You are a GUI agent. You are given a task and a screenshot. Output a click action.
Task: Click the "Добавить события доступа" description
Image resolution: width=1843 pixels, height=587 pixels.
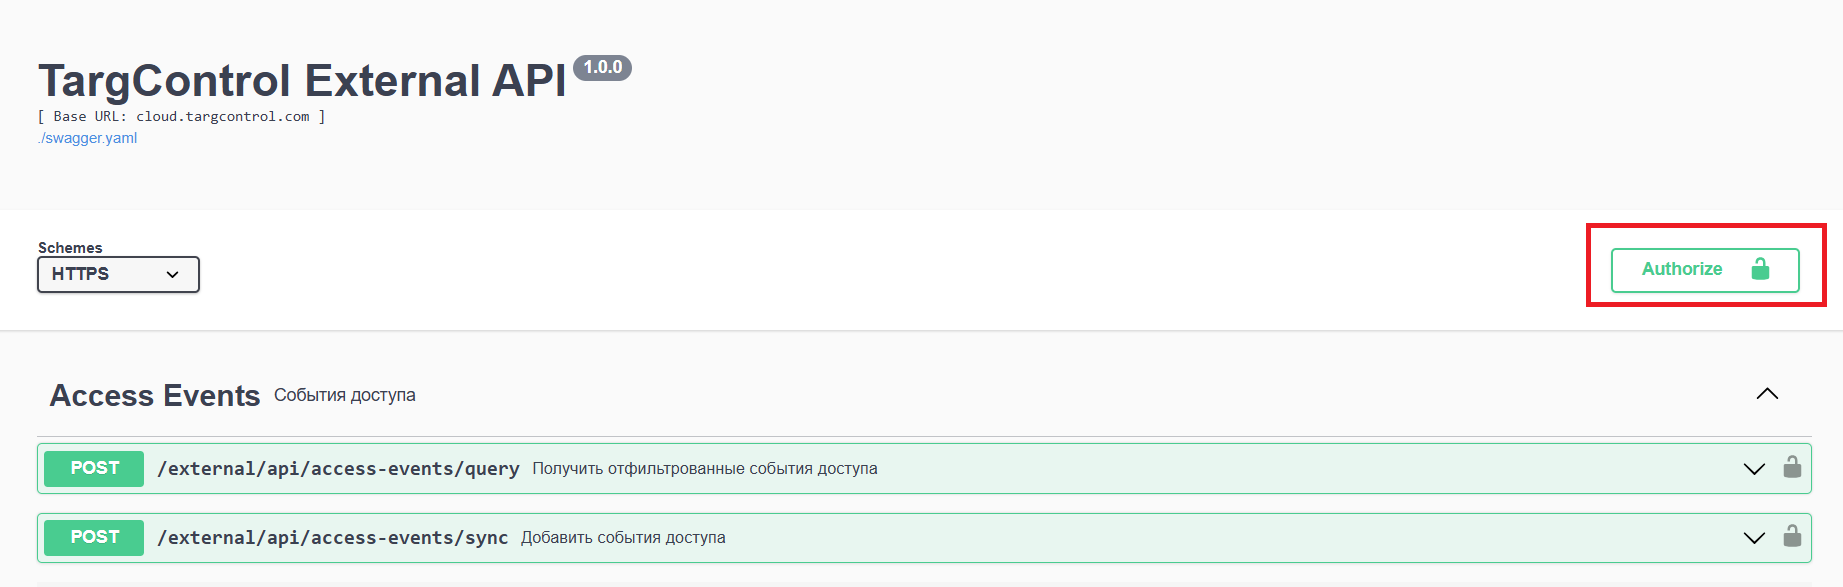click(623, 538)
